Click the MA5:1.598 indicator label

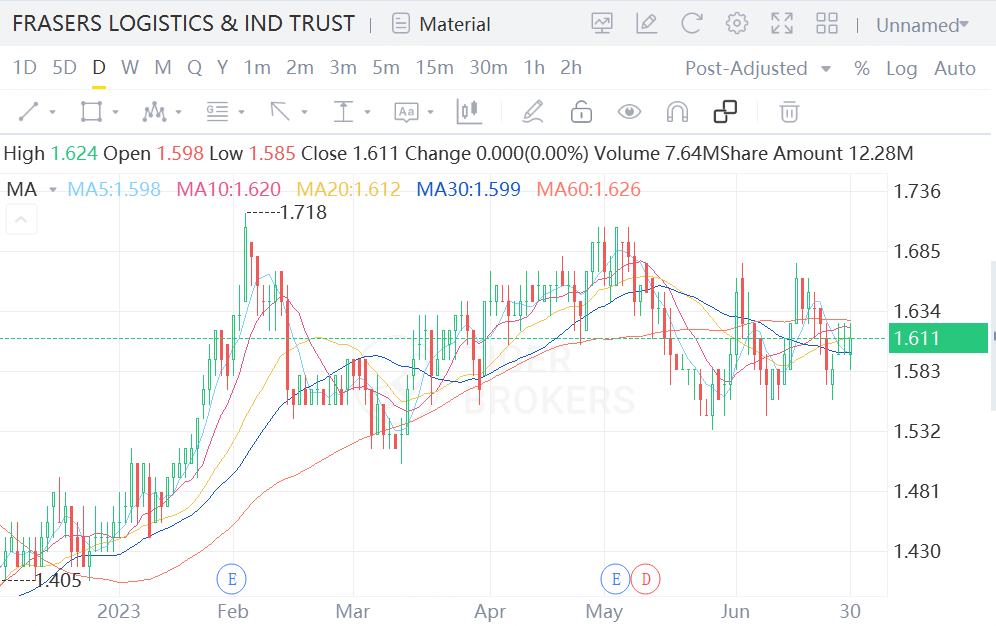point(114,189)
